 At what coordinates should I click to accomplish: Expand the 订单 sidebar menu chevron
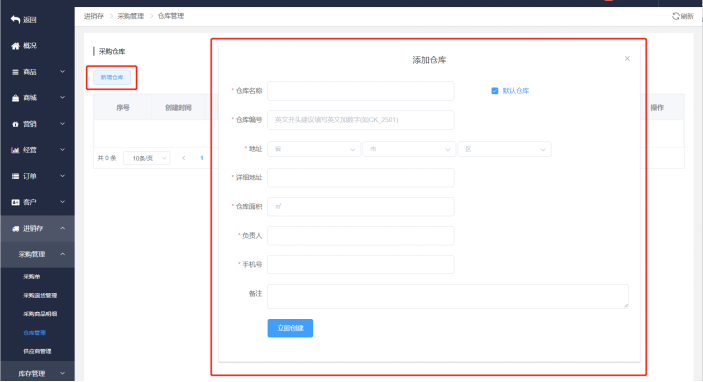[62, 176]
